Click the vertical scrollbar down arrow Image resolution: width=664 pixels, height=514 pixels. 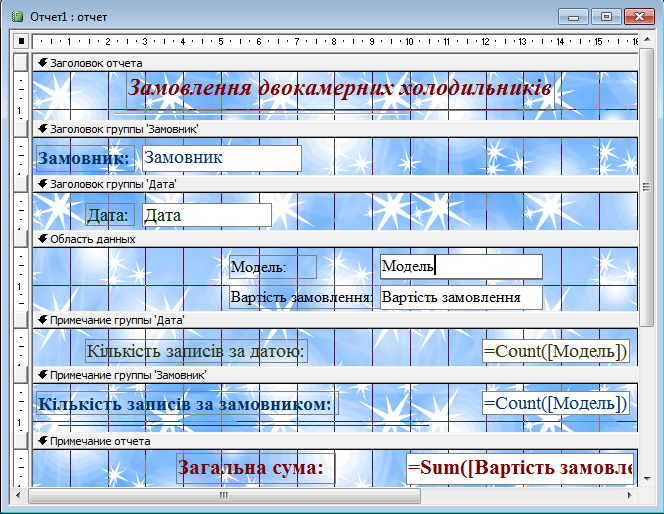coord(646,479)
